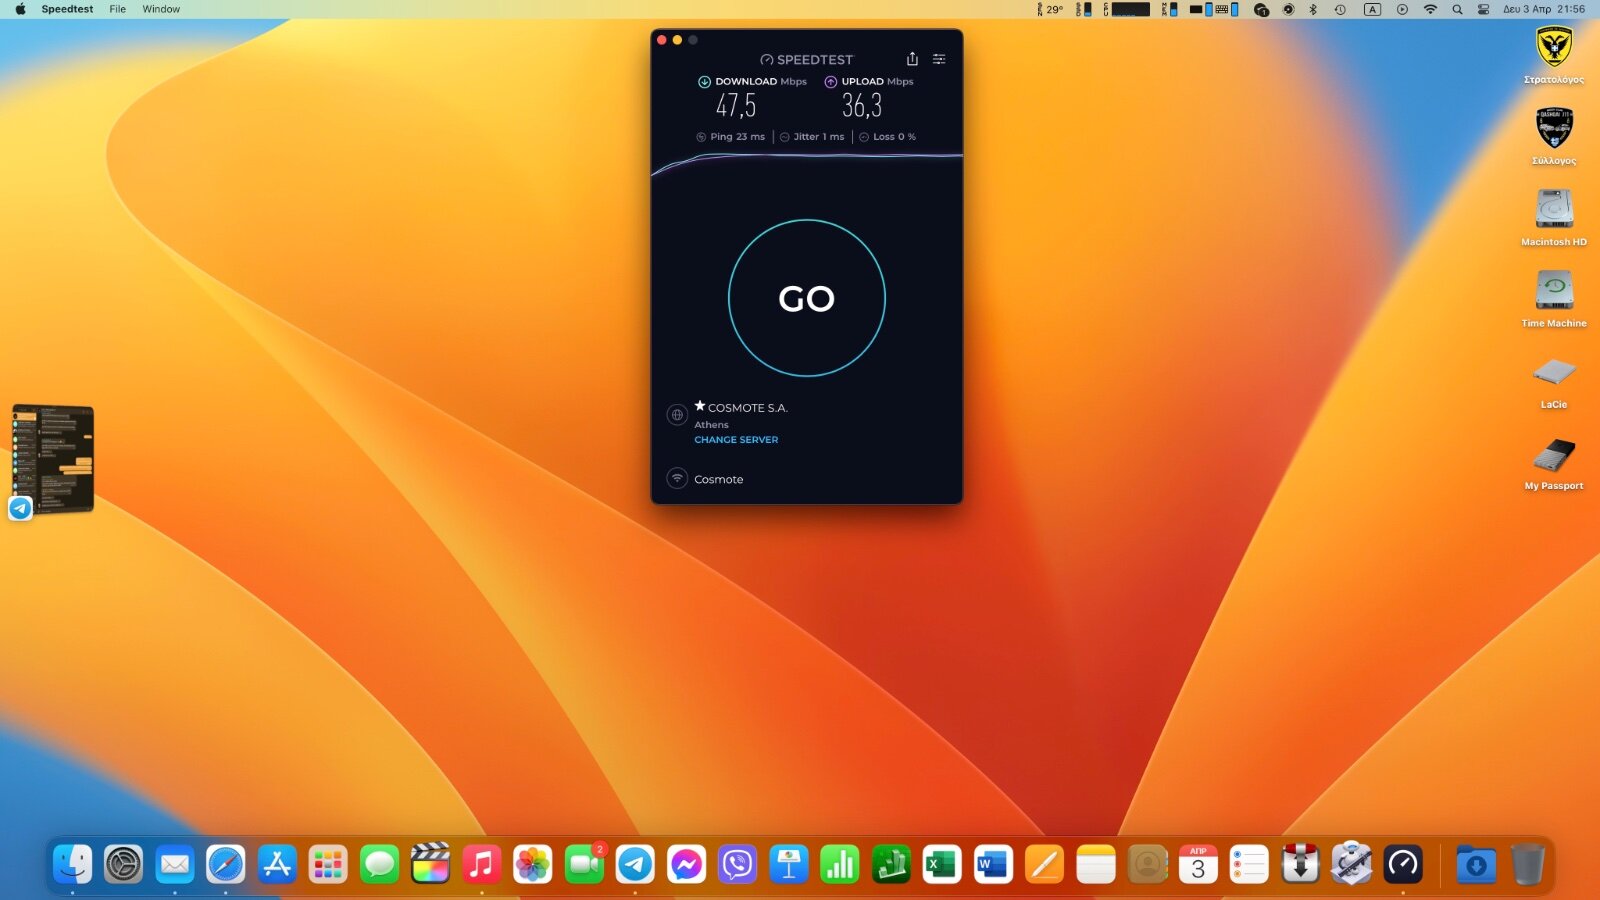Open the Now Playing menu bar icon
Image resolution: width=1600 pixels, height=900 pixels.
(1402, 9)
